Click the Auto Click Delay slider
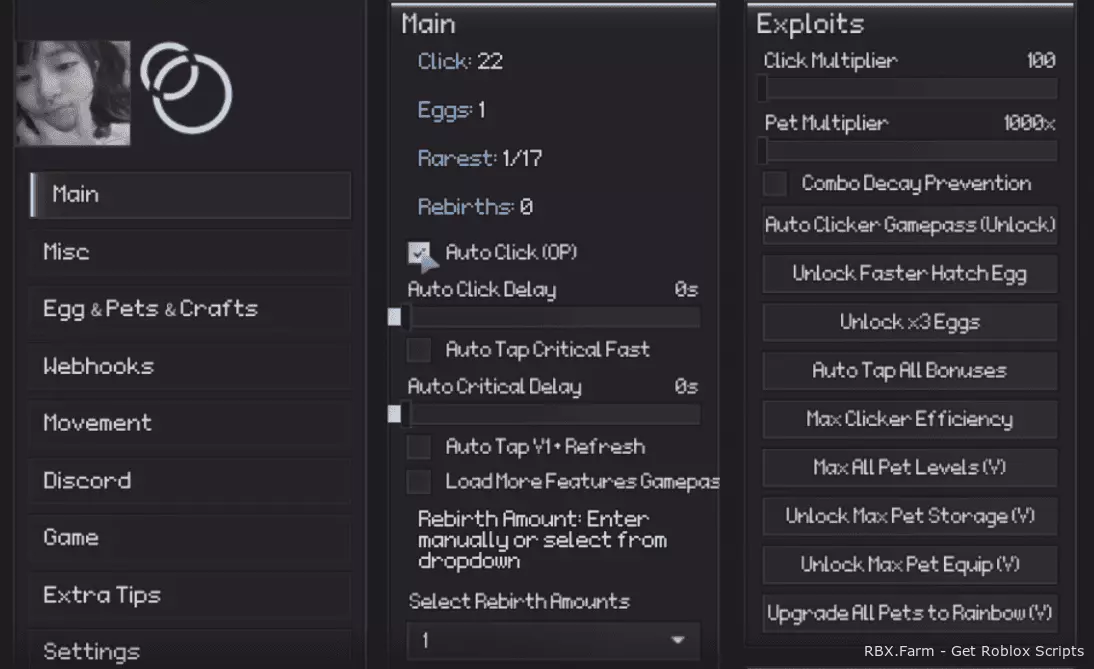The width and height of the screenshot is (1094, 669). tap(553, 317)
